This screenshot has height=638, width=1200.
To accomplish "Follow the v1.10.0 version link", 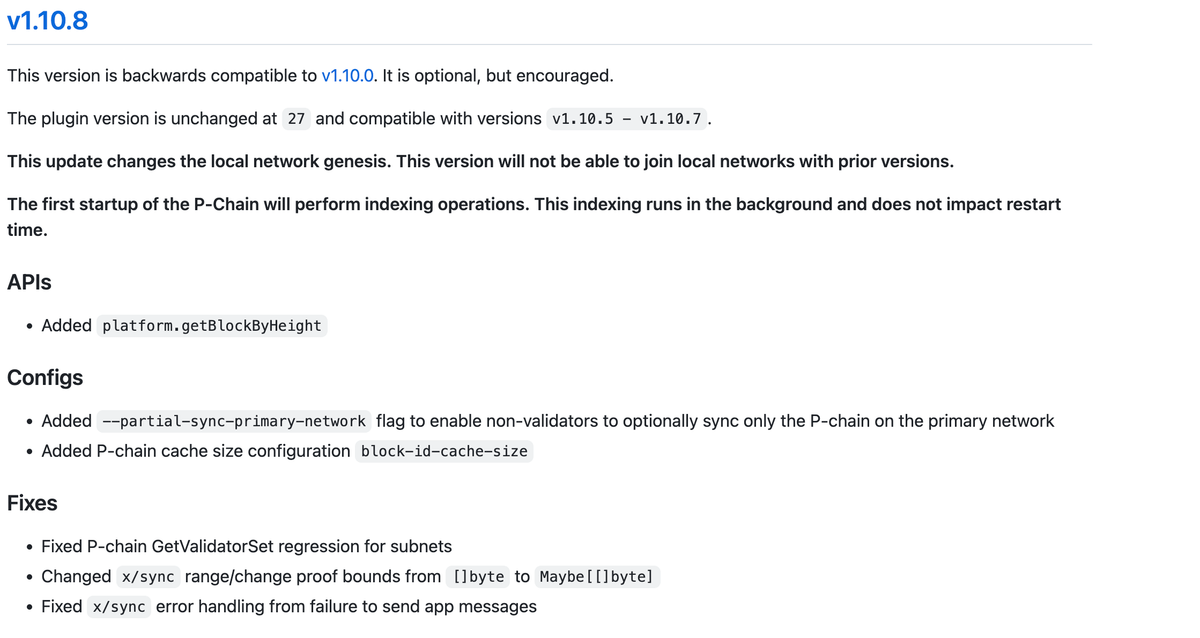I will click(347, 76).
